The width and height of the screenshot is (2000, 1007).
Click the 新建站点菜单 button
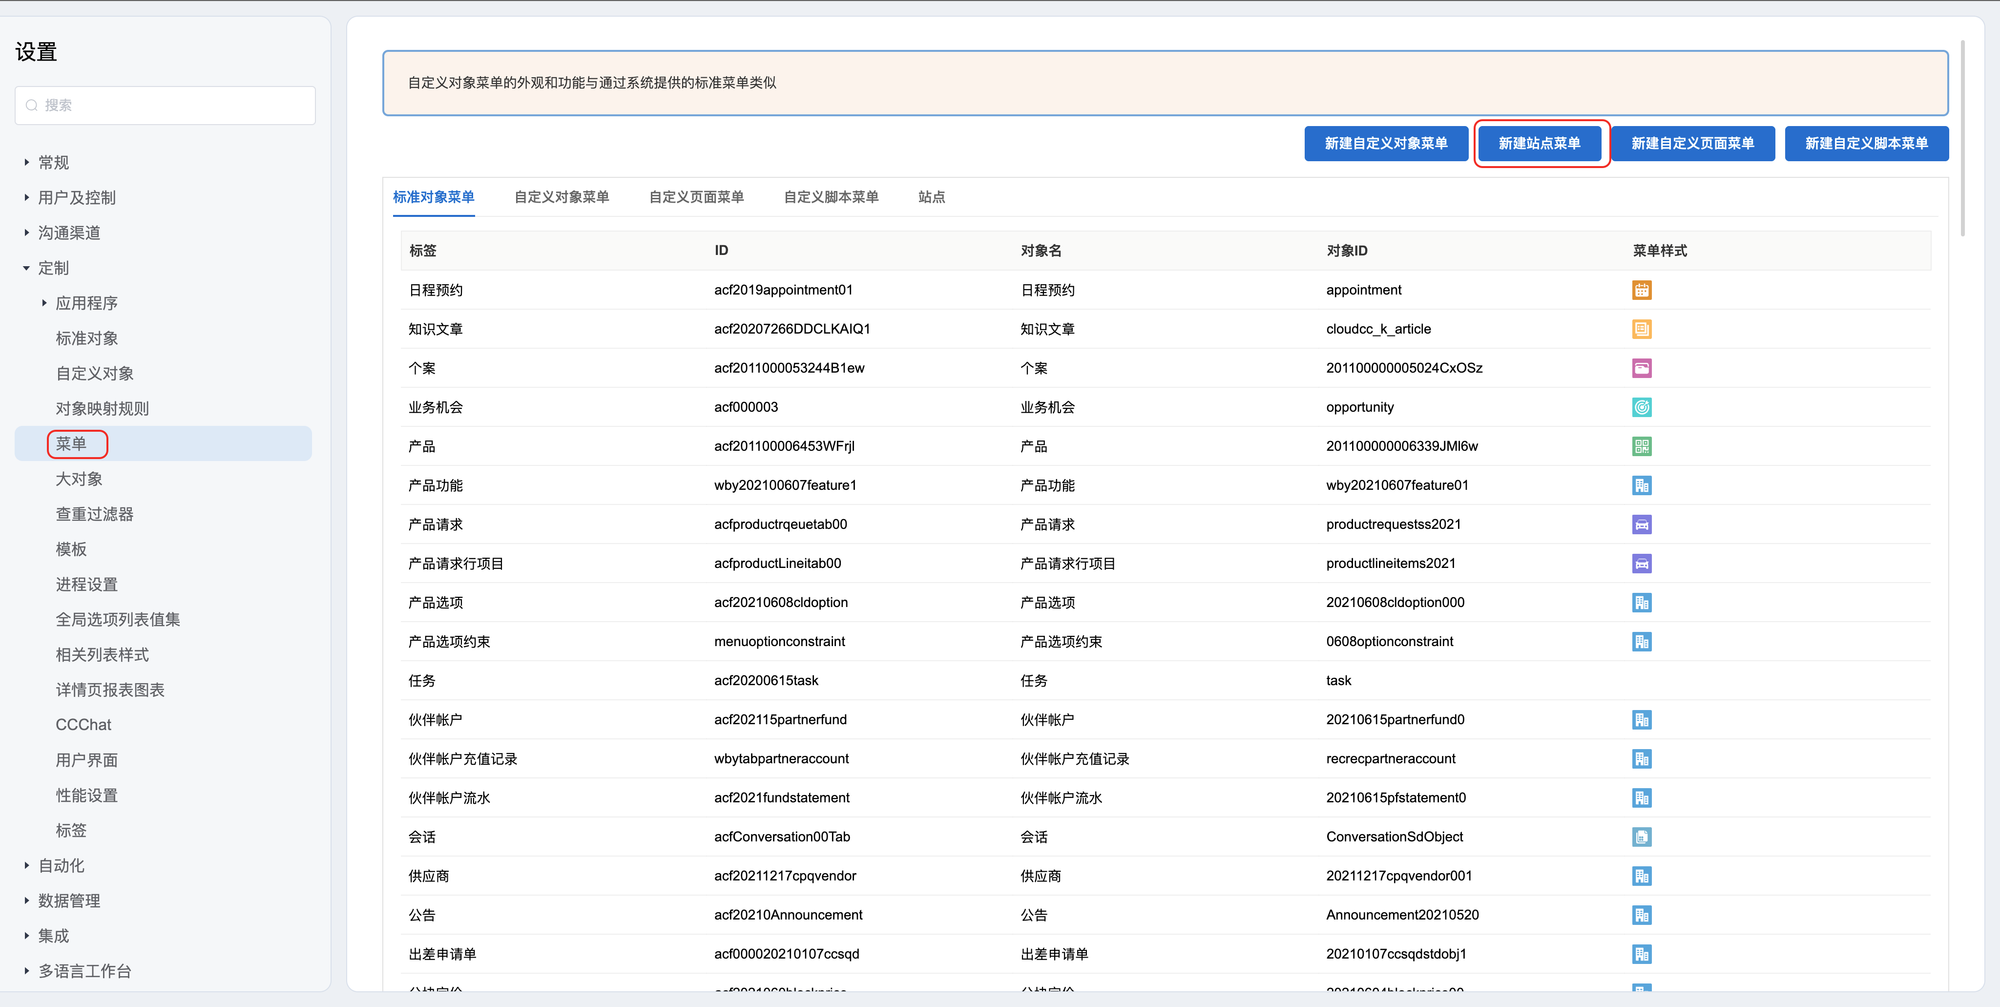tap(1539, 143)
